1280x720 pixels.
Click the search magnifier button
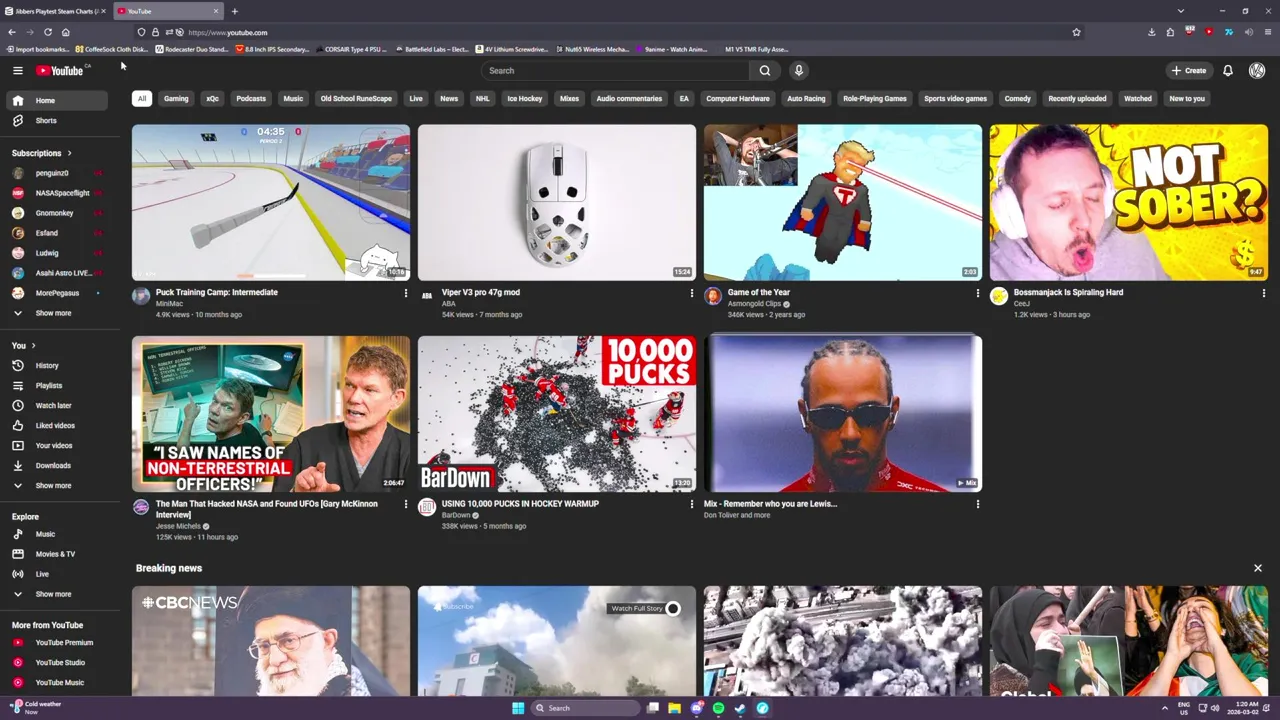[765, 70]
